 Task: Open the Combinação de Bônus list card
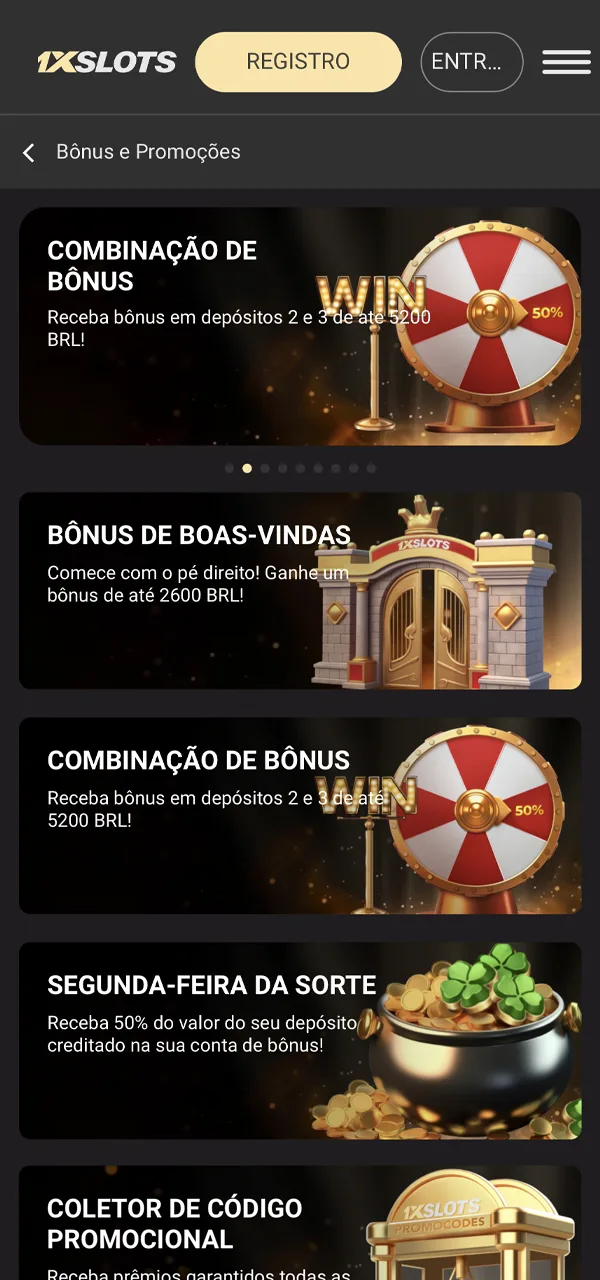(x=300, y=815)
